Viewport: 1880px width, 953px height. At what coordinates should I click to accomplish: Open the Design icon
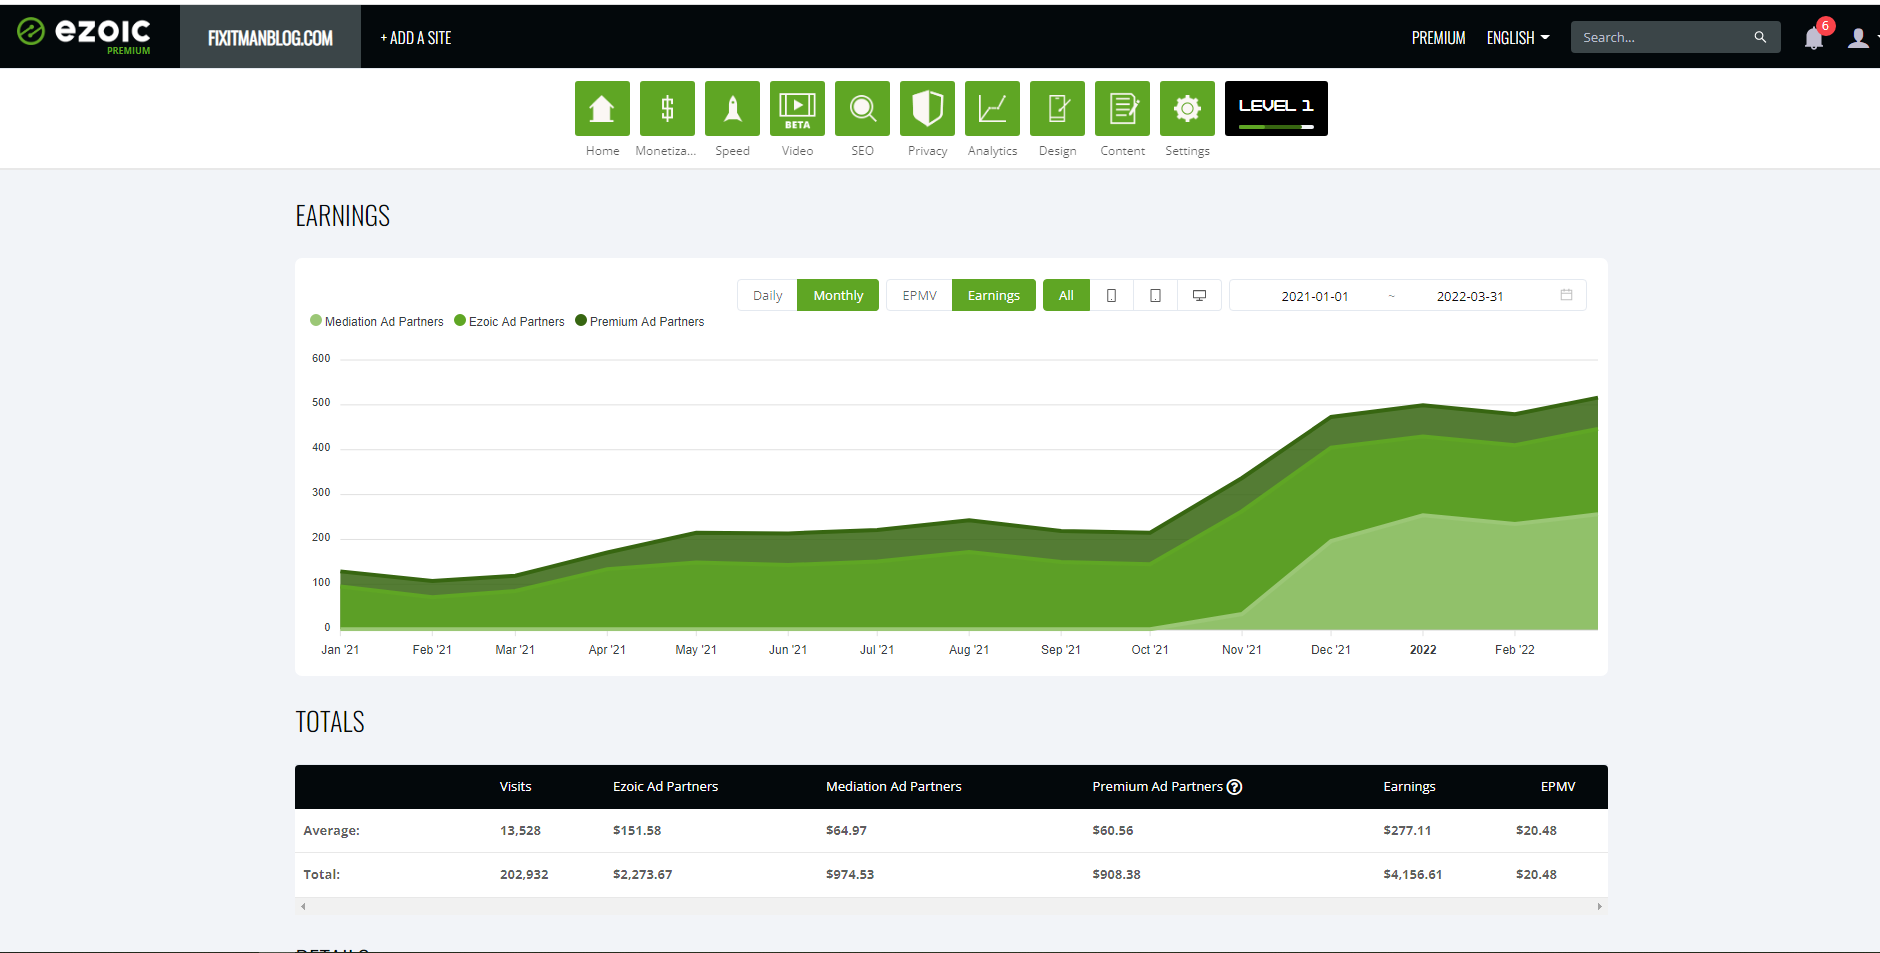coord(1057,108)
